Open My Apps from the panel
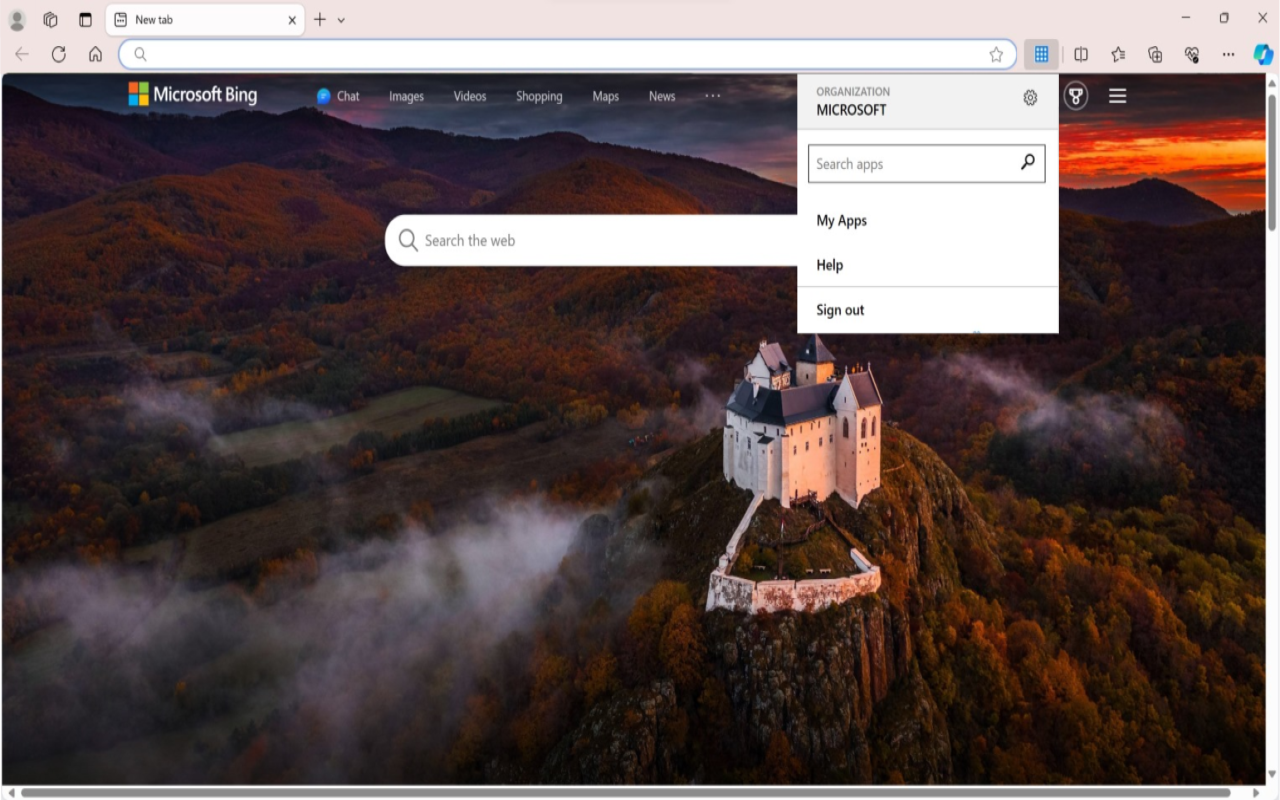The width and height of the screenshot is (1280, 800). click(841, 220)
